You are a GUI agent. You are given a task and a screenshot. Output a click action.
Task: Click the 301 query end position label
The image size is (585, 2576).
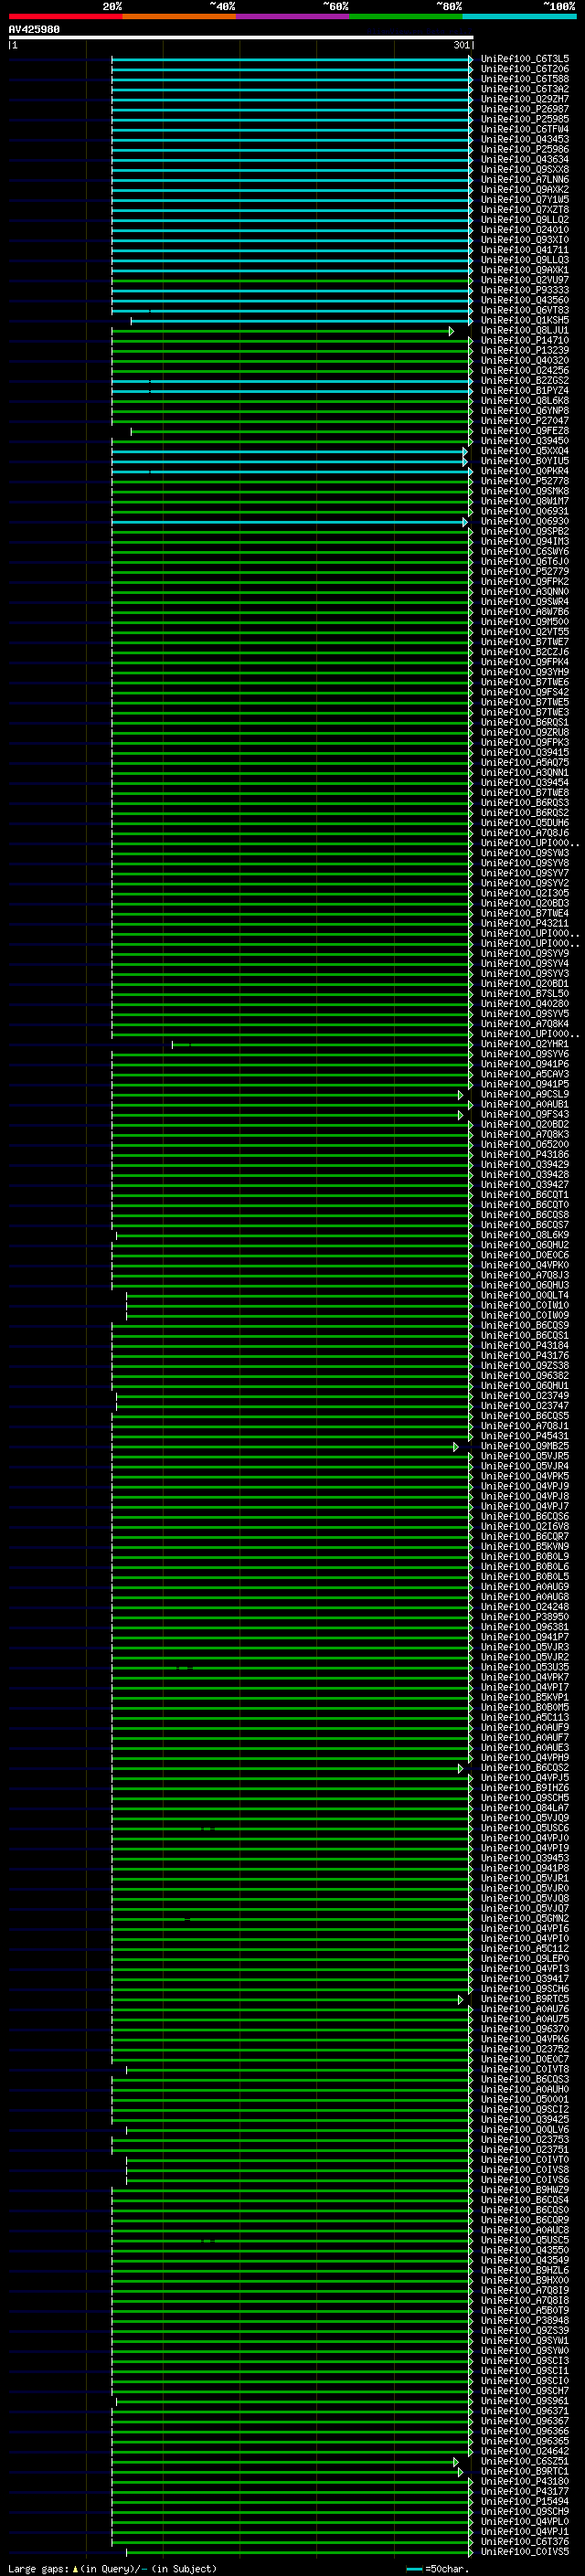tap(461, 45)
